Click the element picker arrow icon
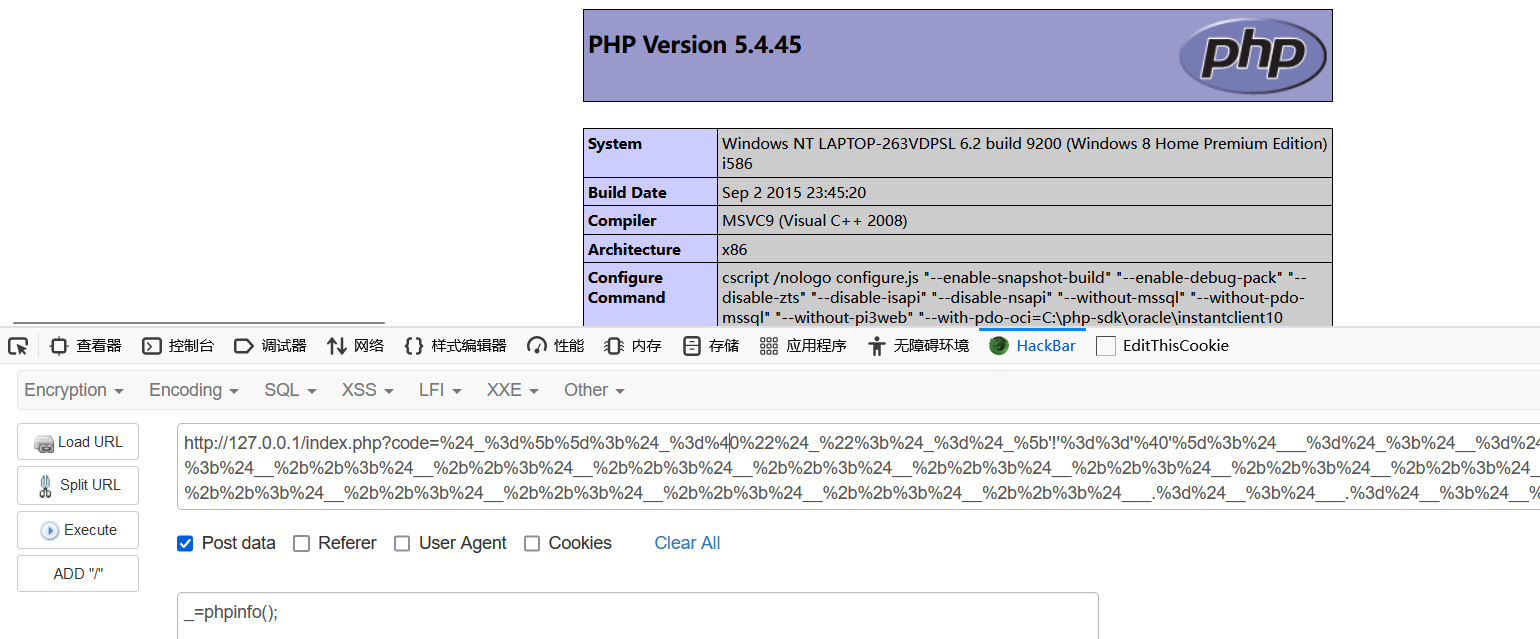 point(18,346)
